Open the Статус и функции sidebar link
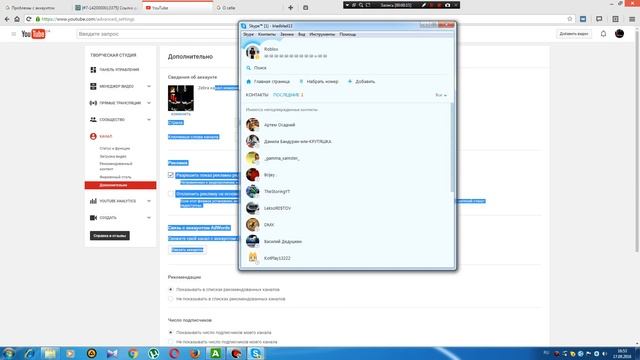Viewport: 640px width, 360px height. coord(115,149)
